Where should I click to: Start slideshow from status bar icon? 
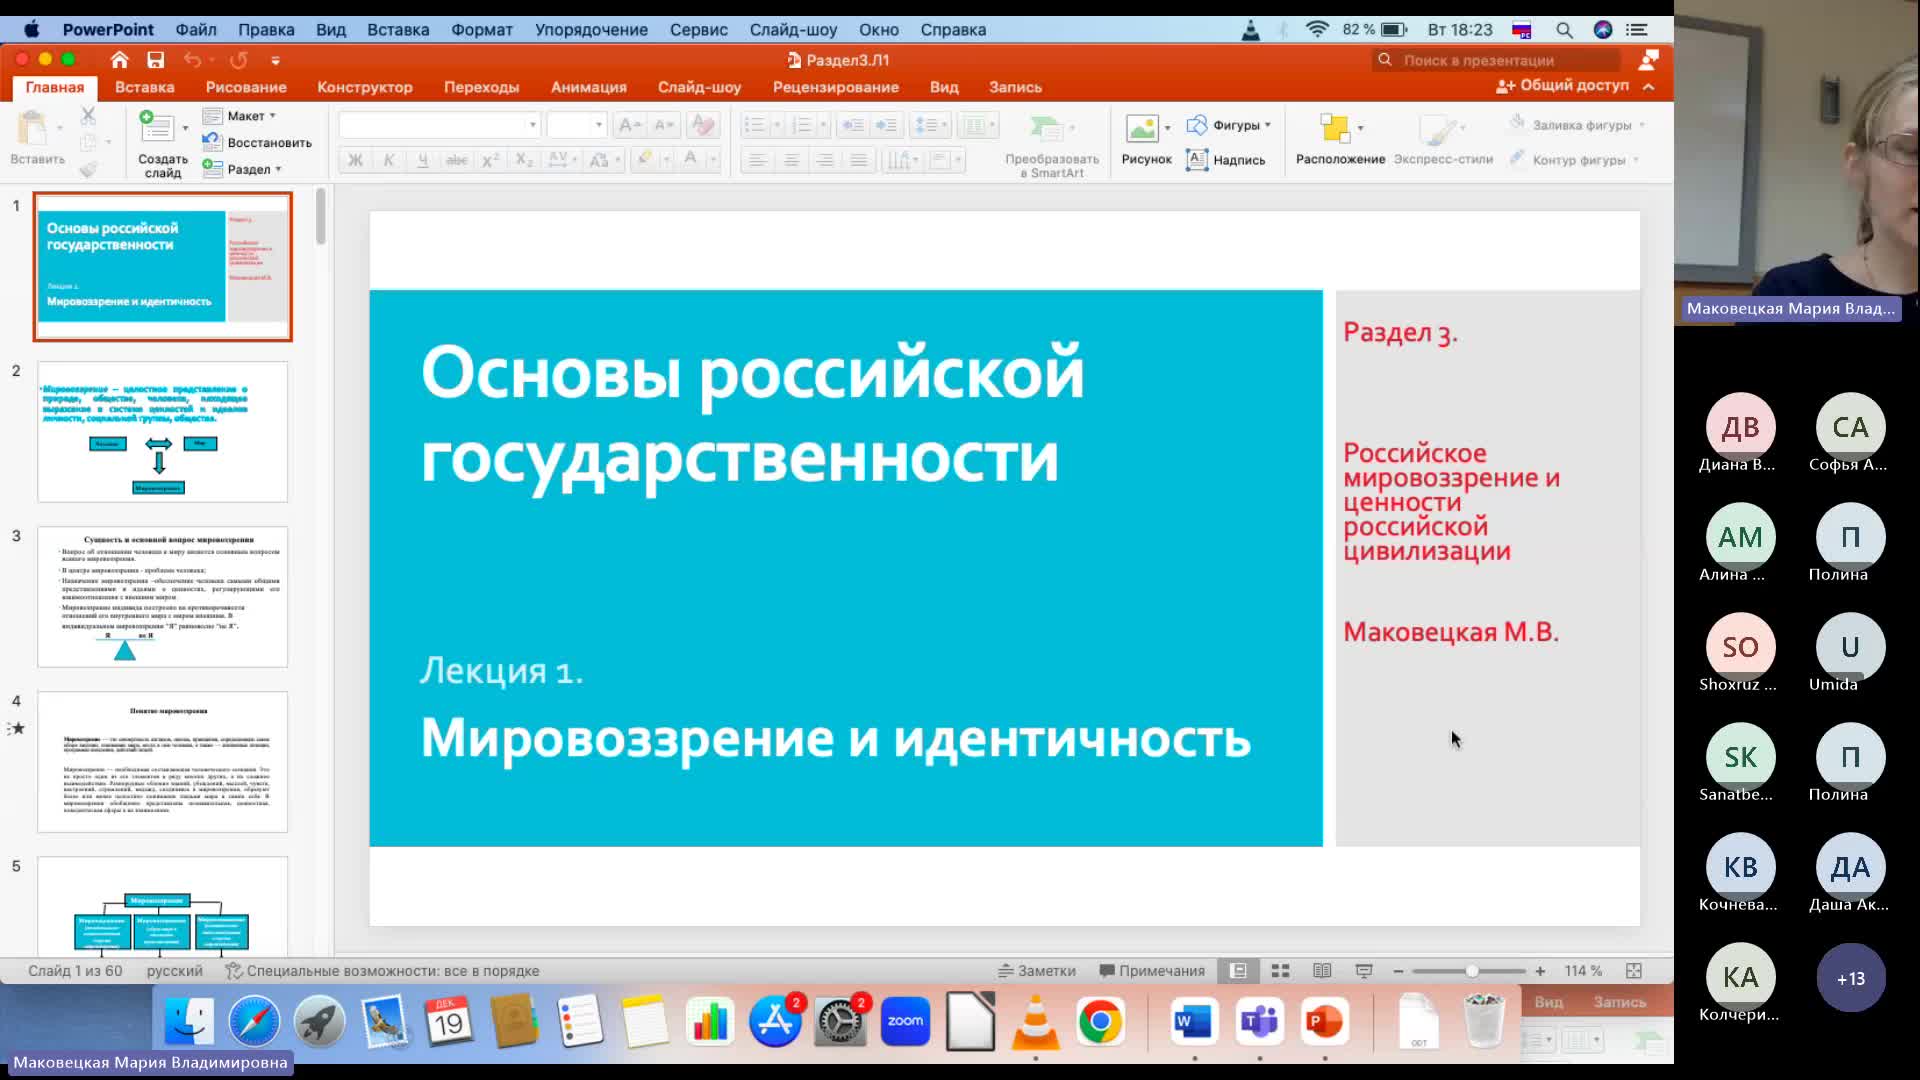(1364, 971)
